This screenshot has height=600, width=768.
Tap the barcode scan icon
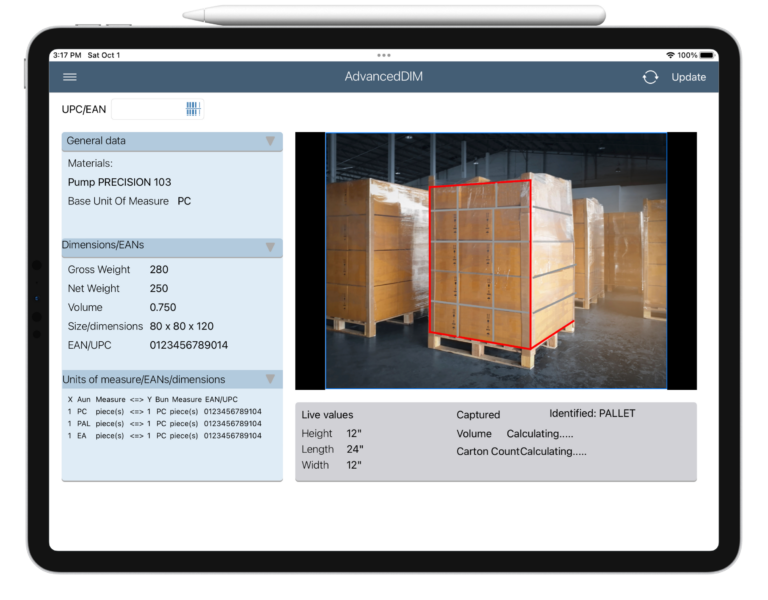pos(193,109)
